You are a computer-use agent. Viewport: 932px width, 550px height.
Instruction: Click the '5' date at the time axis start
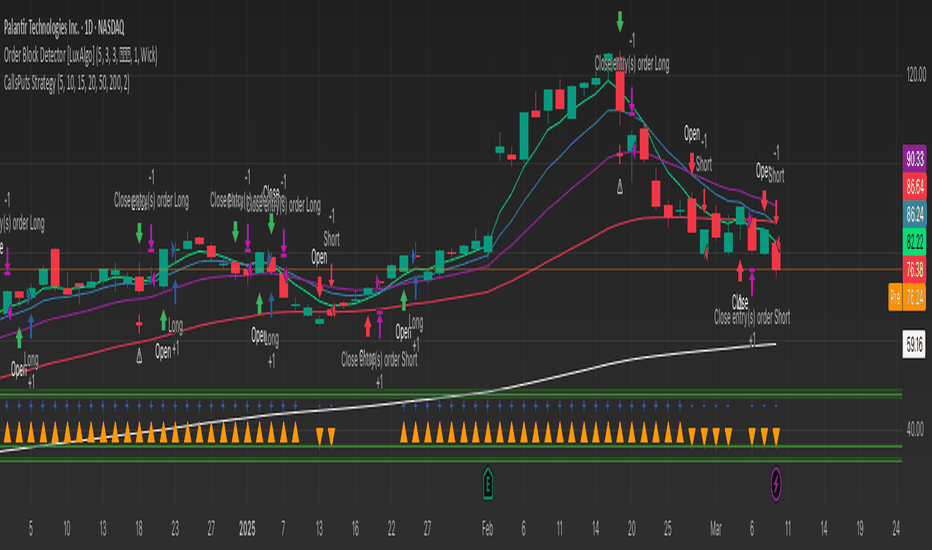click(31, 528)
